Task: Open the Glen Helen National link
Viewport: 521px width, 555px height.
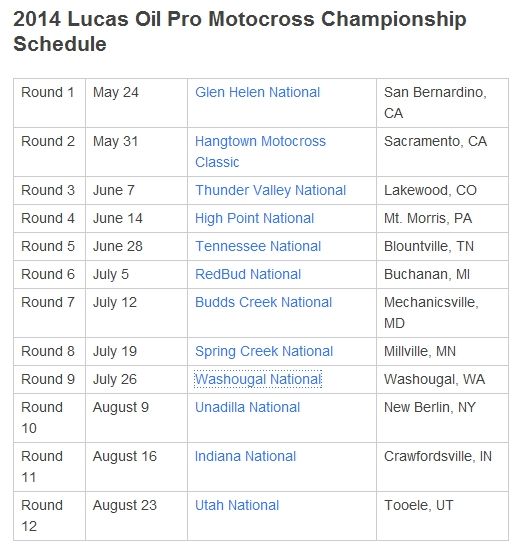Action: (257, 92)
